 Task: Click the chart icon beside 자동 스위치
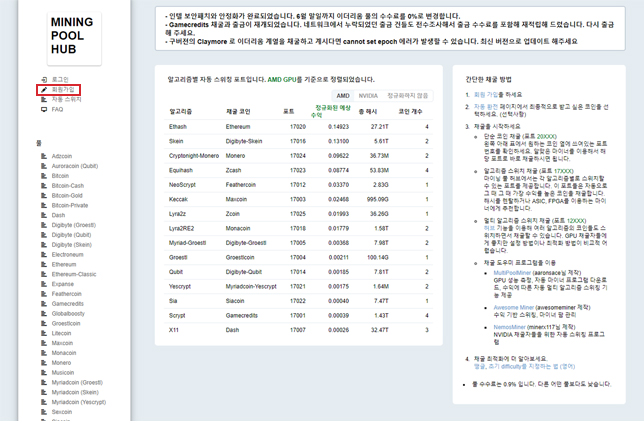[x=44, y=99]
